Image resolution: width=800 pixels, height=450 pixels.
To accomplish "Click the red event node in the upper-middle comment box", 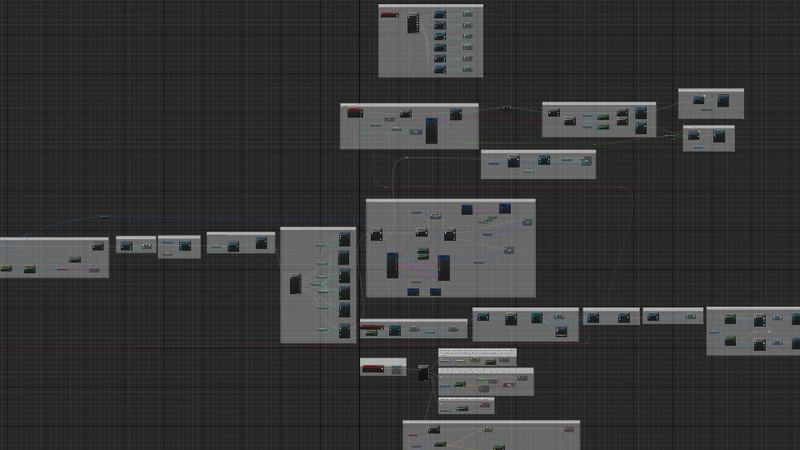I will (354, 113).
